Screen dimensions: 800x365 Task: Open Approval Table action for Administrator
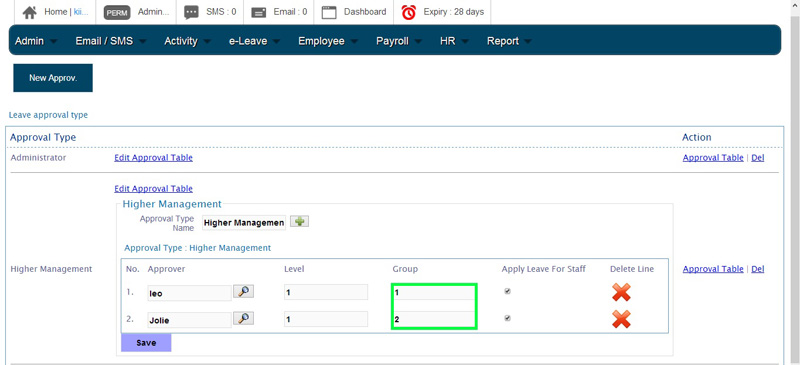[x=713, y=158]
